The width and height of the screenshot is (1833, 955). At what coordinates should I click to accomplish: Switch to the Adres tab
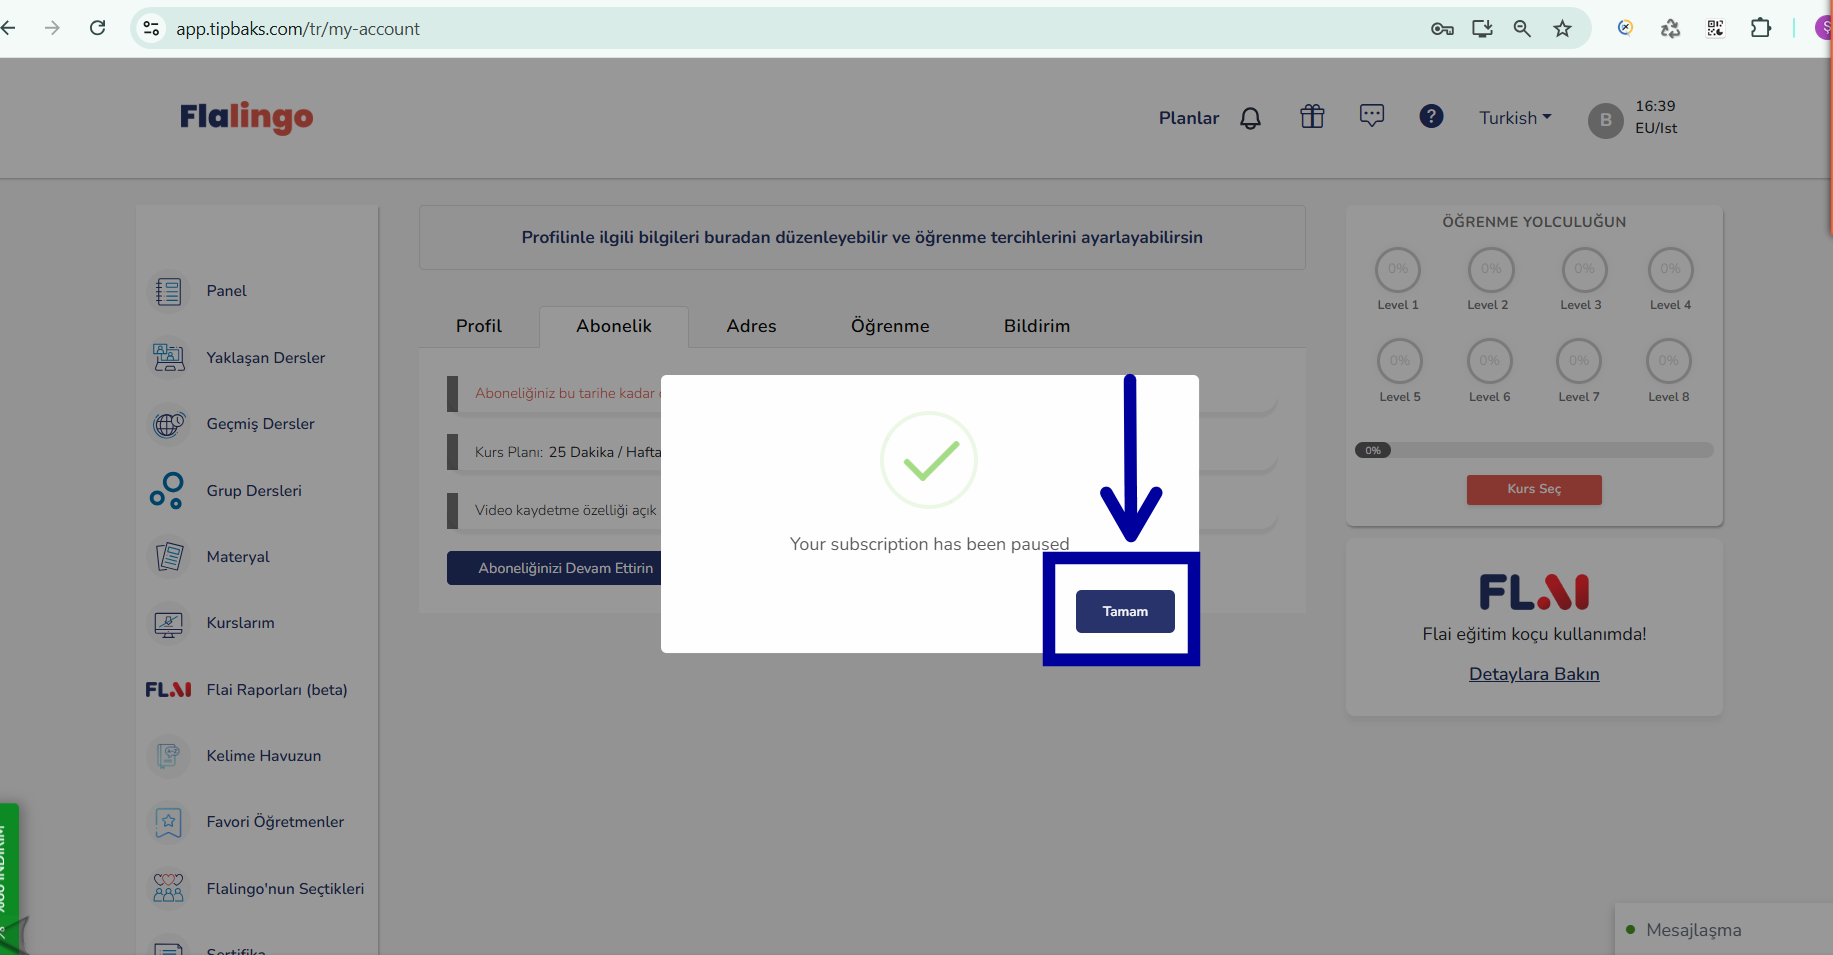pyautogui.click(x=752, y=326)
